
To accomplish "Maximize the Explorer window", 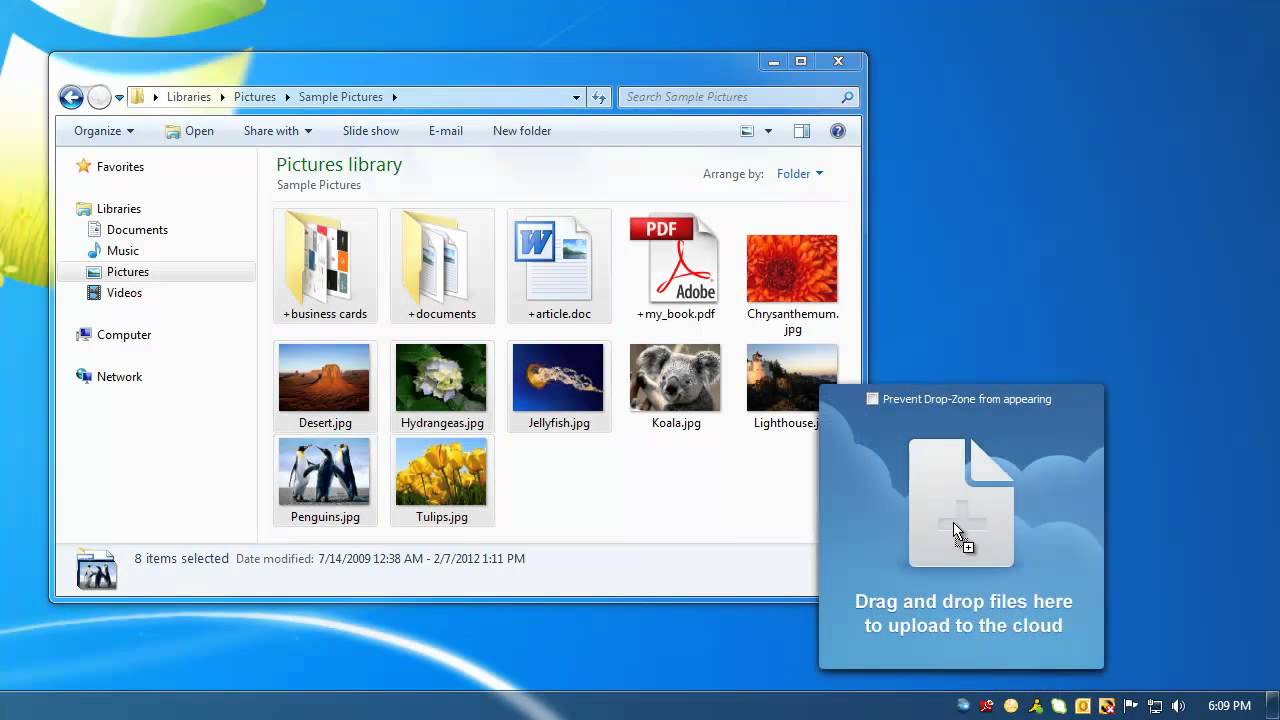I will coord(801,62).
